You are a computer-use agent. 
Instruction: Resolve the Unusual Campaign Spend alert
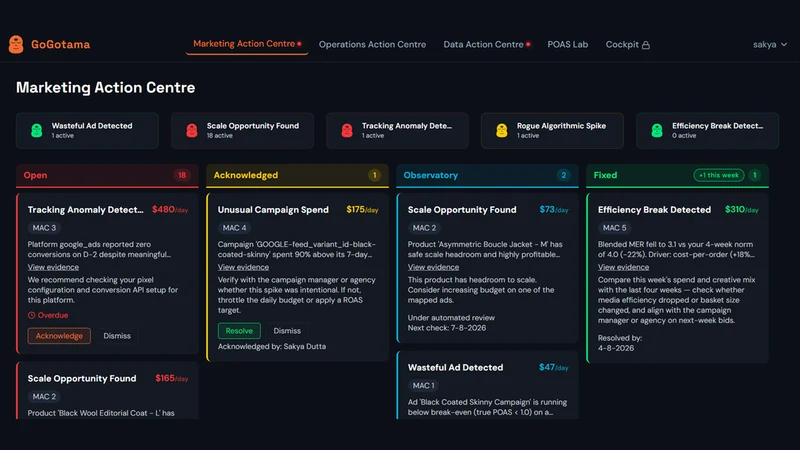239,331
